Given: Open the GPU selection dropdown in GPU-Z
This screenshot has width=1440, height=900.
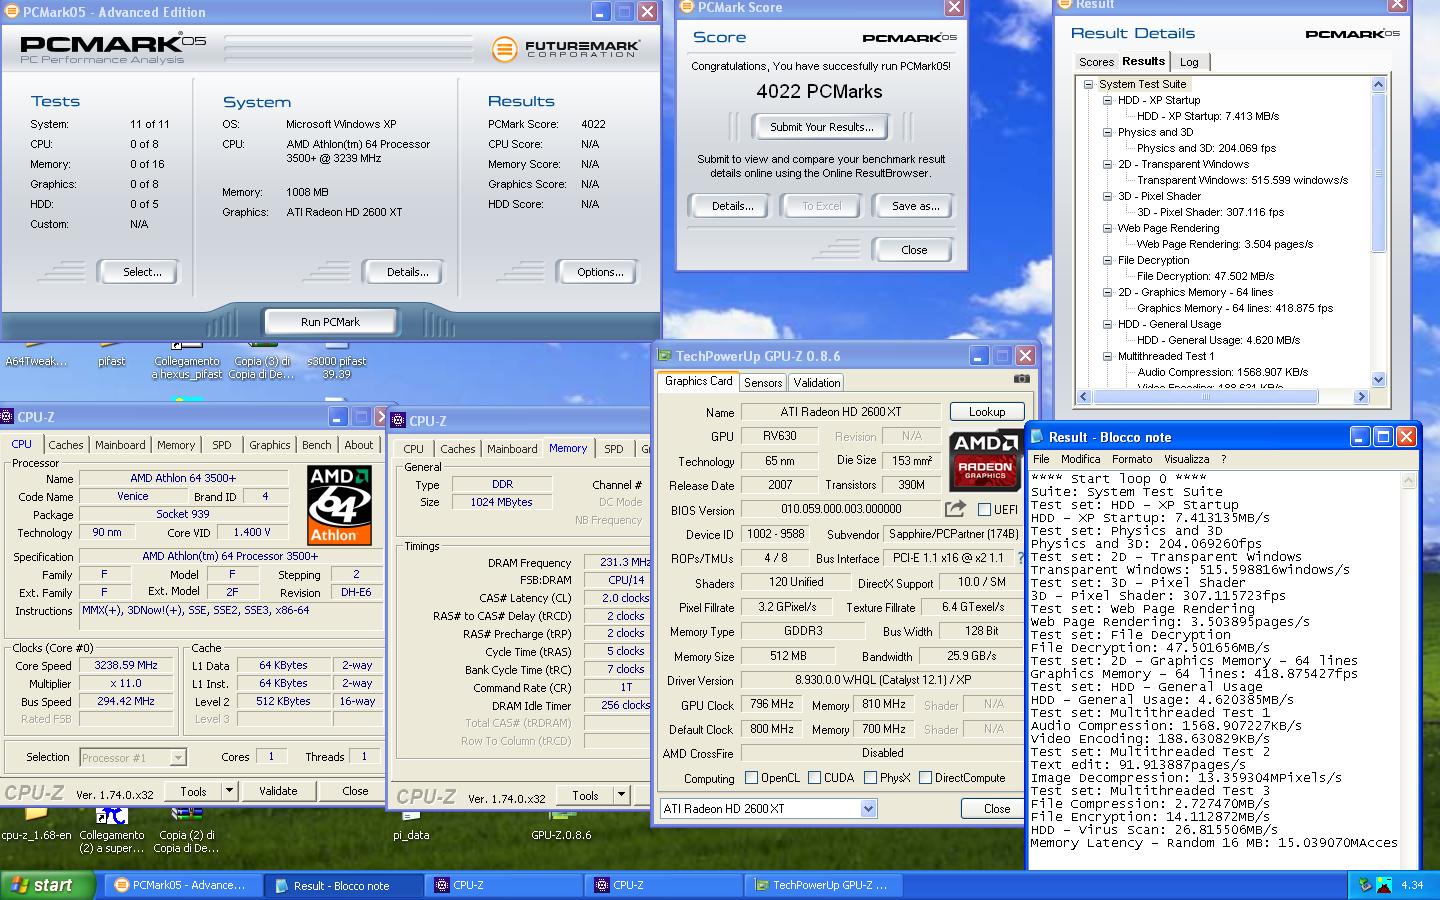Looking at the screenshot, I should (x=867, y=808).
